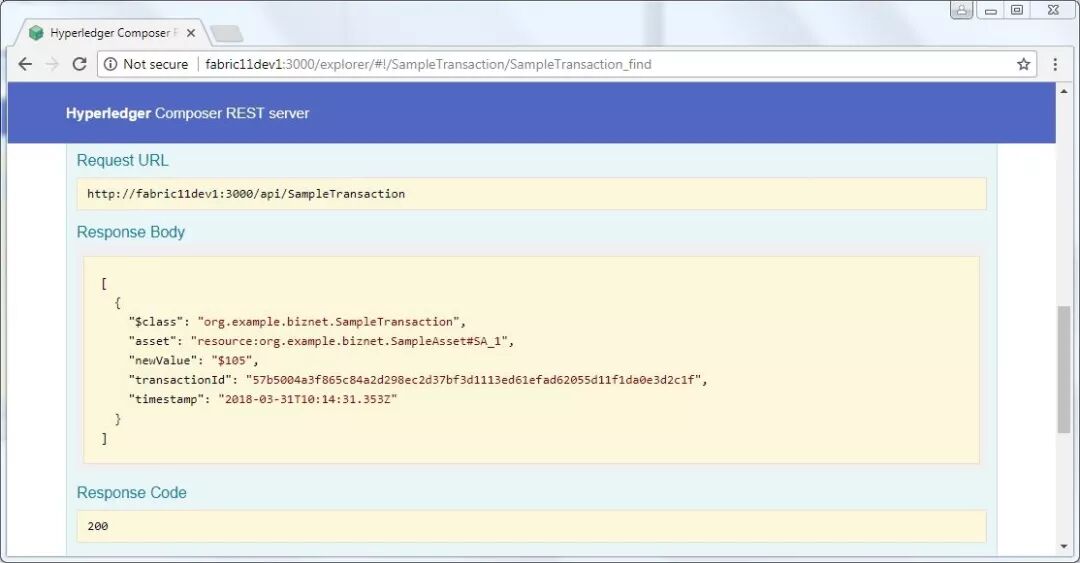This screenshot has width=1080, height=563.
Task: Click the browser forward arrow
Action: [x=52, y=64]
